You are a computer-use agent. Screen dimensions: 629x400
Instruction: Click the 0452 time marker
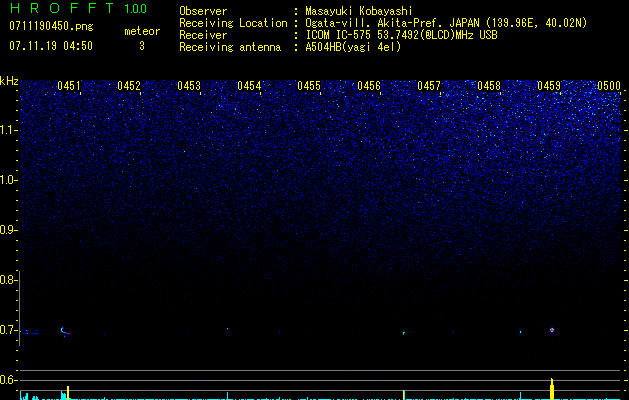[x=129, y=86]
